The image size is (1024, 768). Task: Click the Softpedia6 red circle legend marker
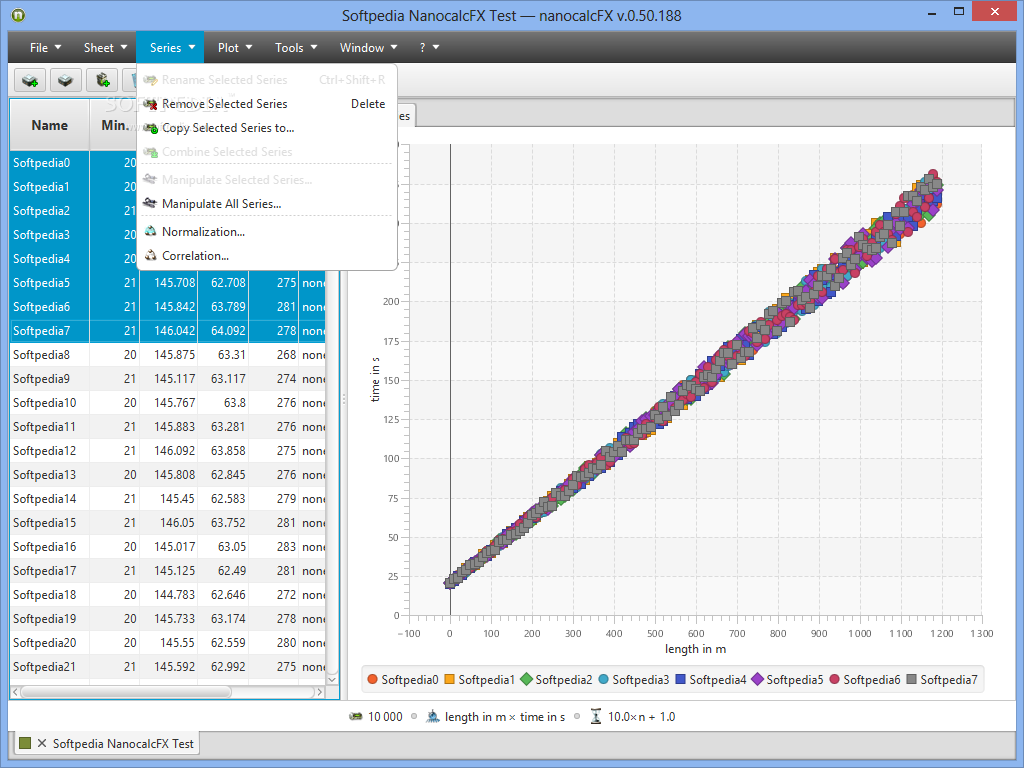[x=835, y=680]
